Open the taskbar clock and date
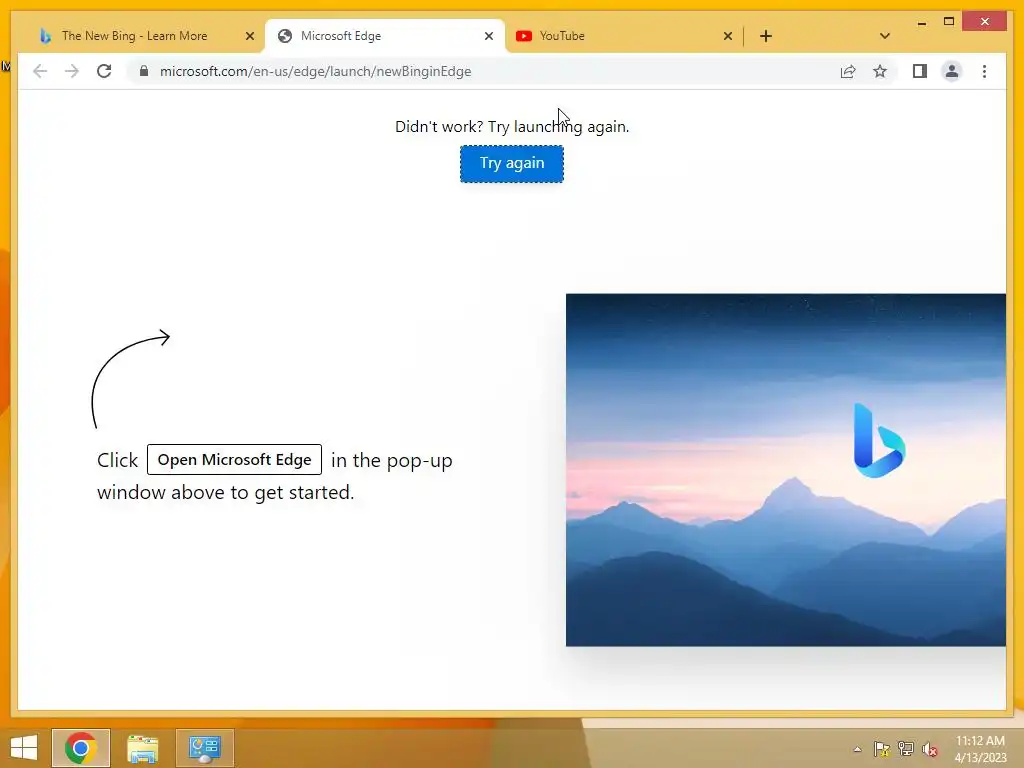This screenshot has height=768, width=1024. pyautogui.click(x=980, y=749)
